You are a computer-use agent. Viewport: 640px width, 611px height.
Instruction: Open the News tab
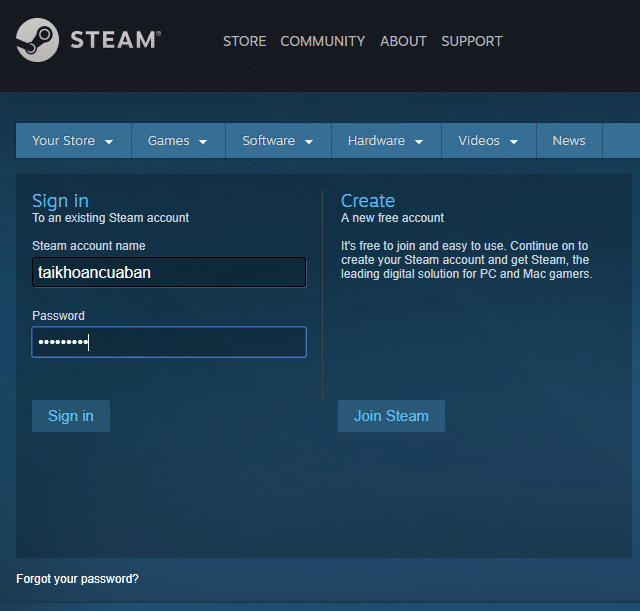coord(569,141)
